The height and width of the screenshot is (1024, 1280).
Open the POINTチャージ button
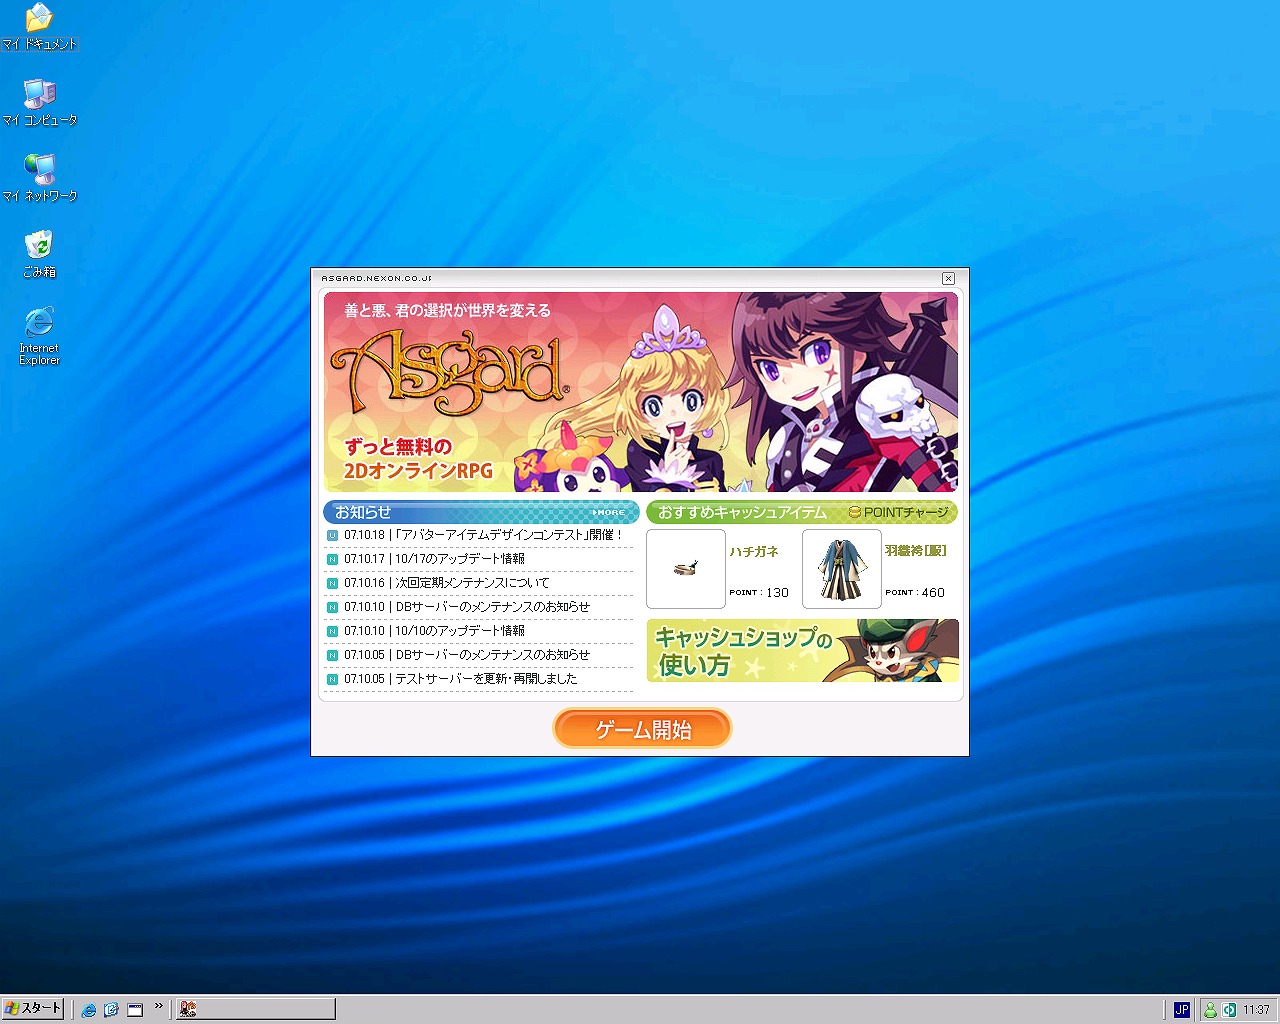coord(899,513)
